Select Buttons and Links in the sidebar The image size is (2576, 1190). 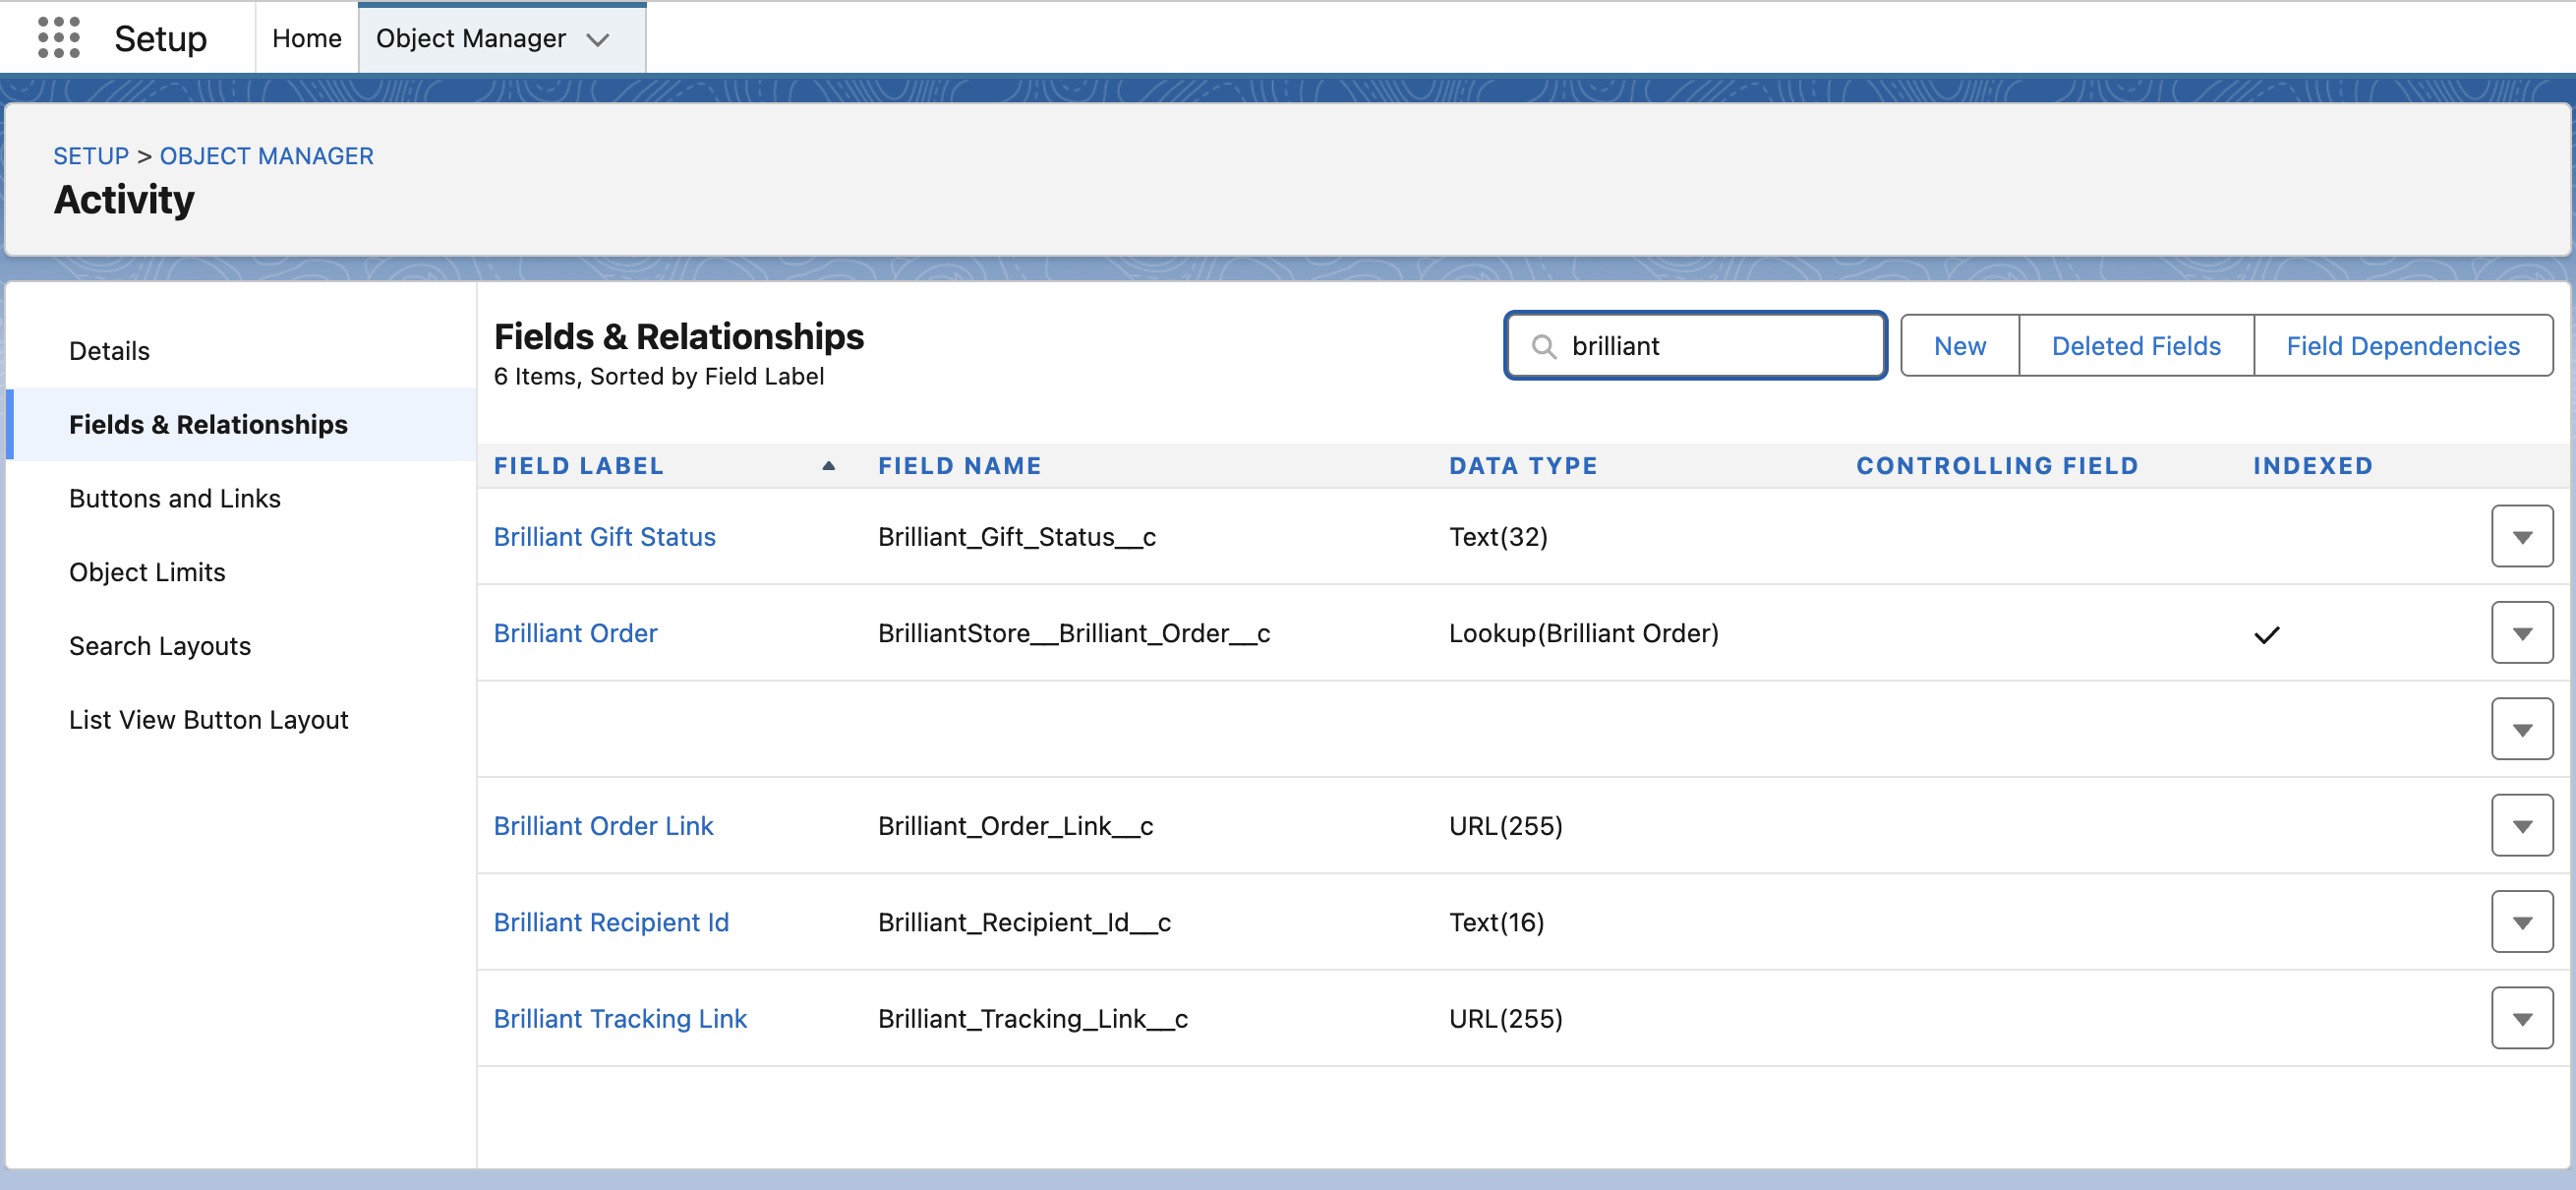point(175,498)
